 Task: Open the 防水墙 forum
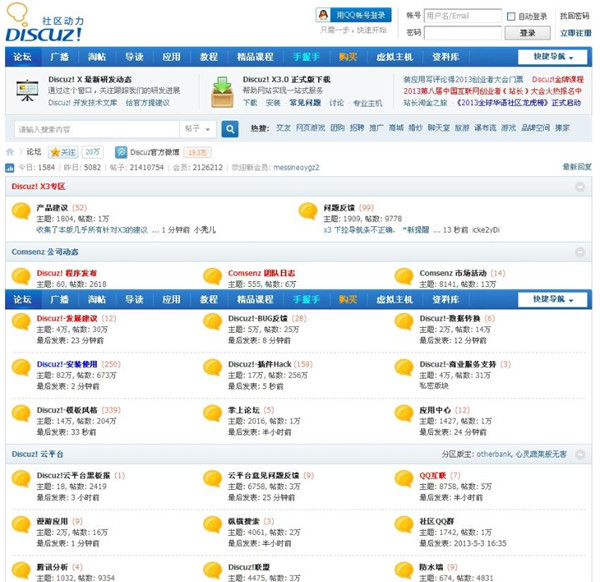431,567
